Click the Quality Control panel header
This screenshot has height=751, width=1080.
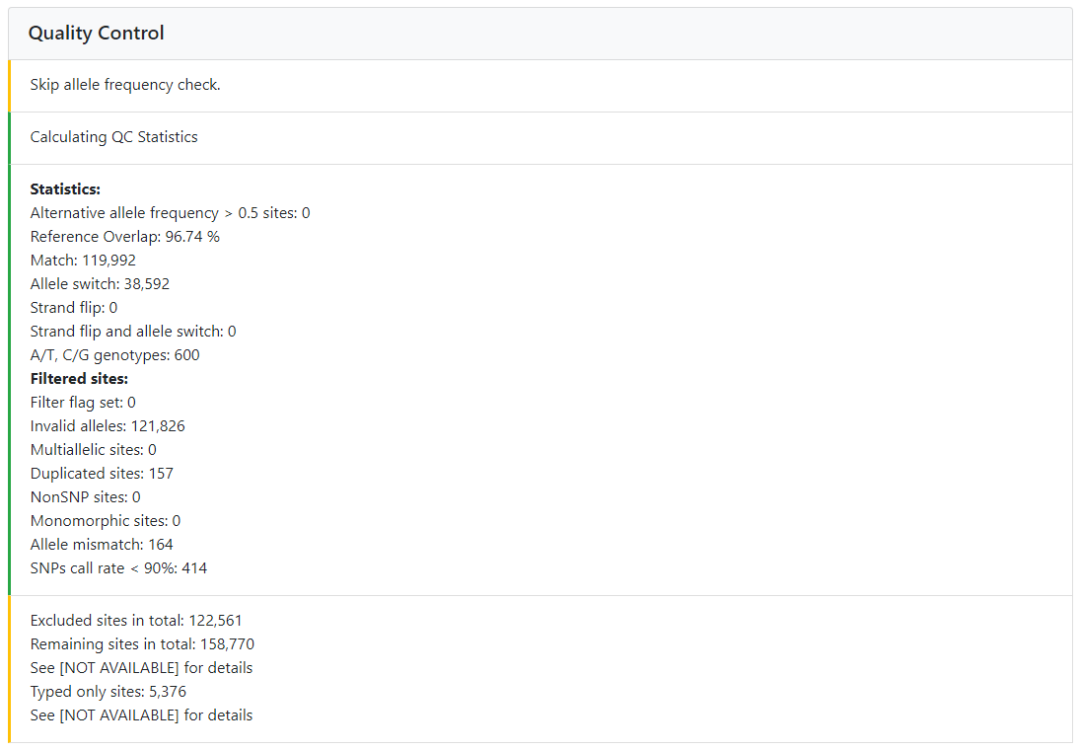[x=96, y=33]
